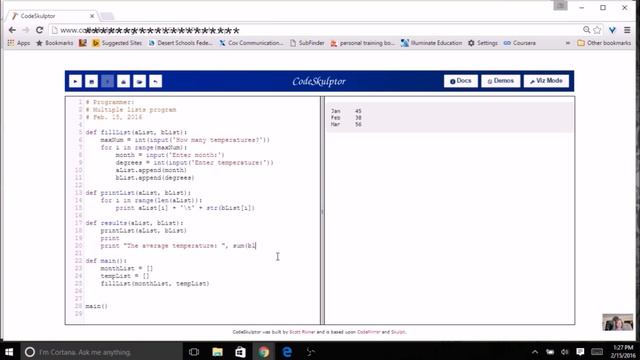The image size is (640, 360).
Task: Download the program with the toolbar download icon
Action: 123,81
